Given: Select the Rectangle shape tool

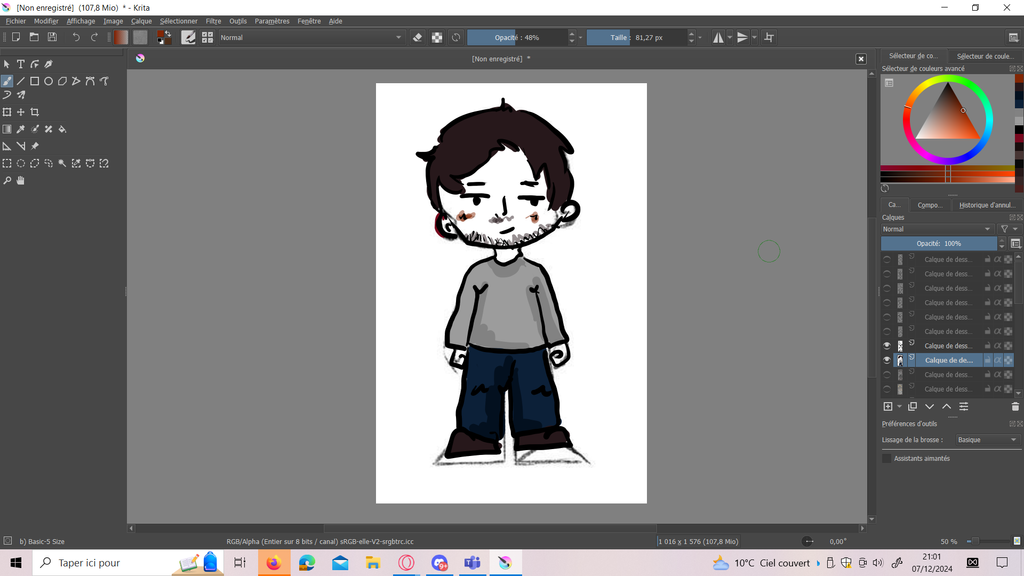Looking at the screenshot, I should tap(34, 81).
